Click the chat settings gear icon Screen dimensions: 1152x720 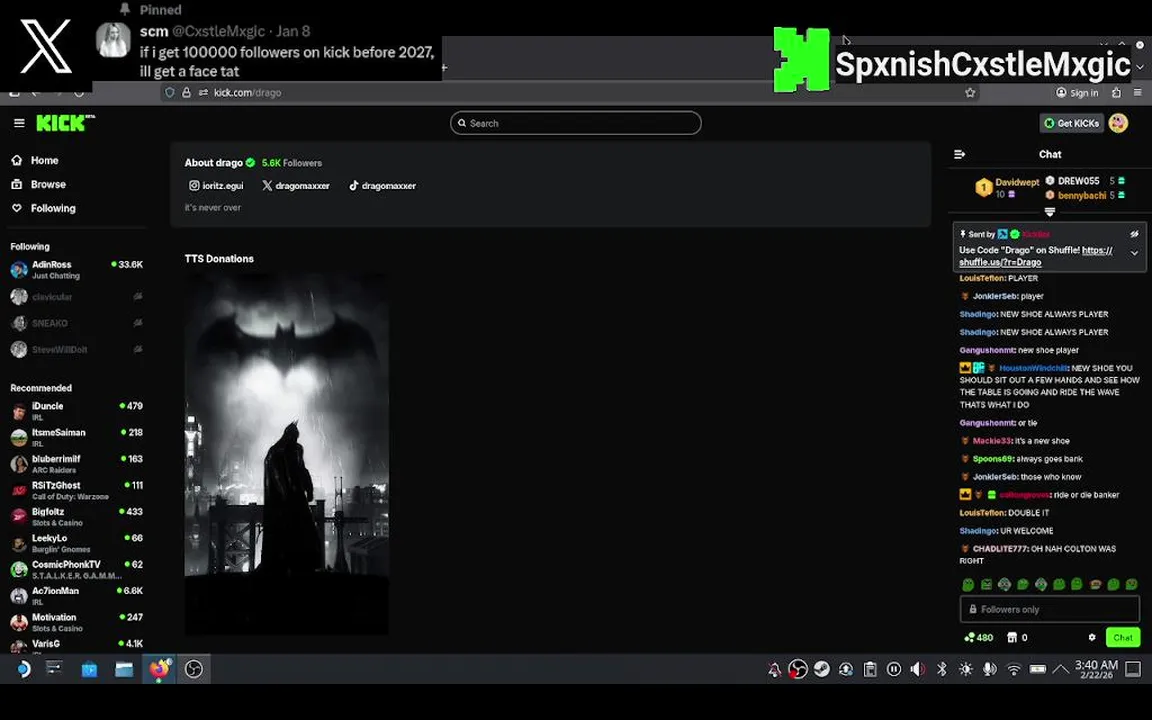pos(1092,638)
